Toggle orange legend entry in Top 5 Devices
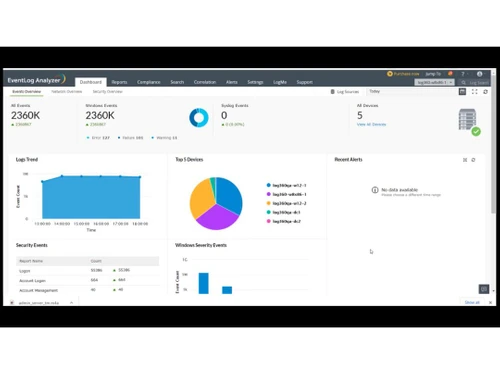500x375 pixels. [x=286, y=203]
